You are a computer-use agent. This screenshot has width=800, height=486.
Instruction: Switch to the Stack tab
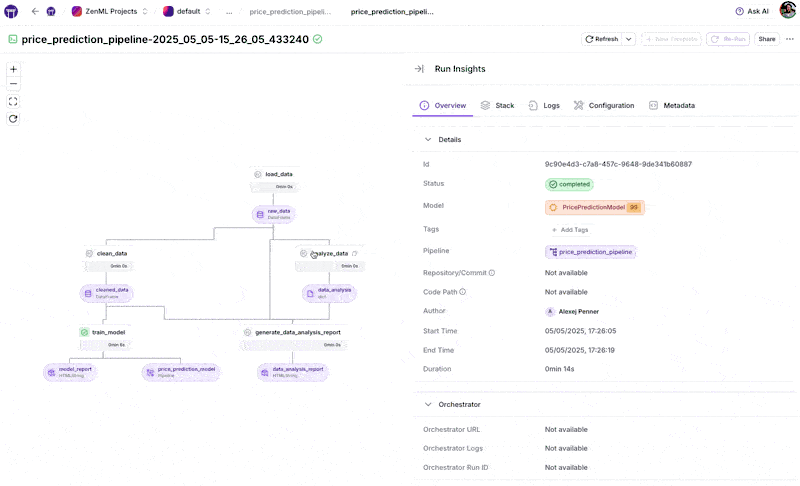(x=497, y=105)
